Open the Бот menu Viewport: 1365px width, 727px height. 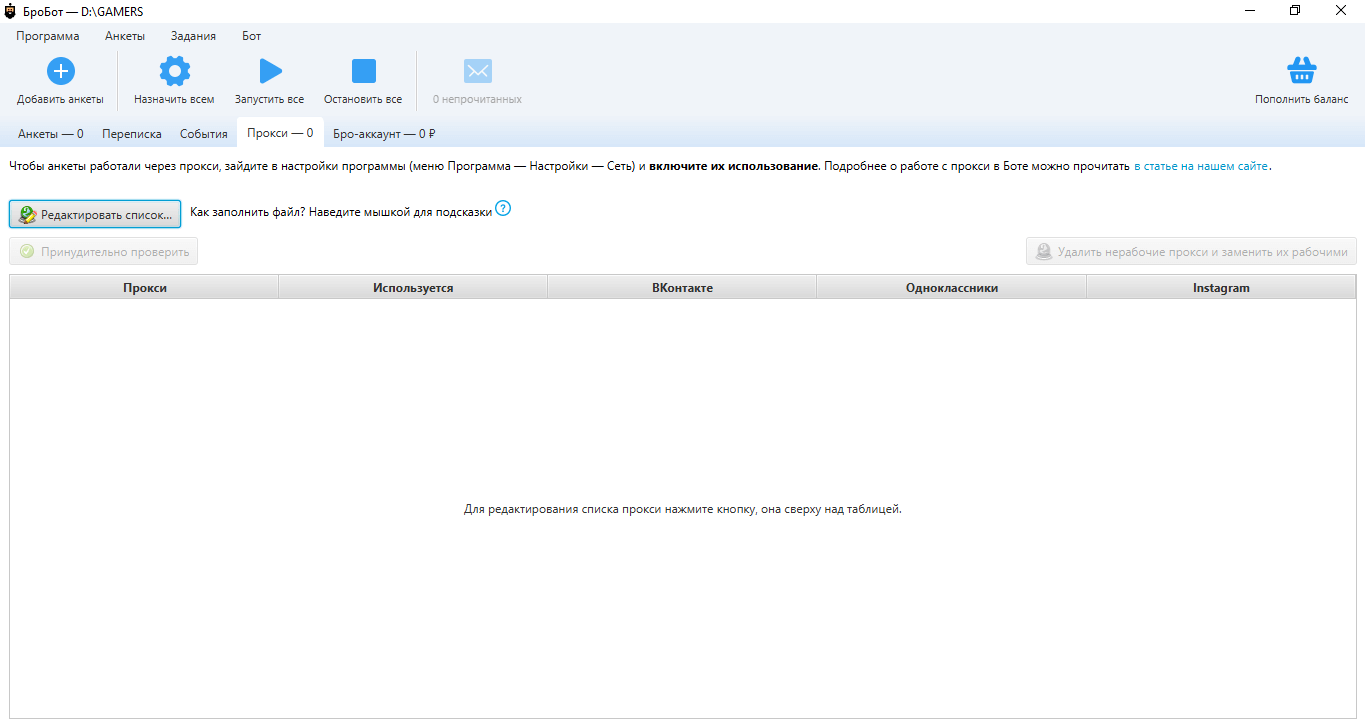252,36
